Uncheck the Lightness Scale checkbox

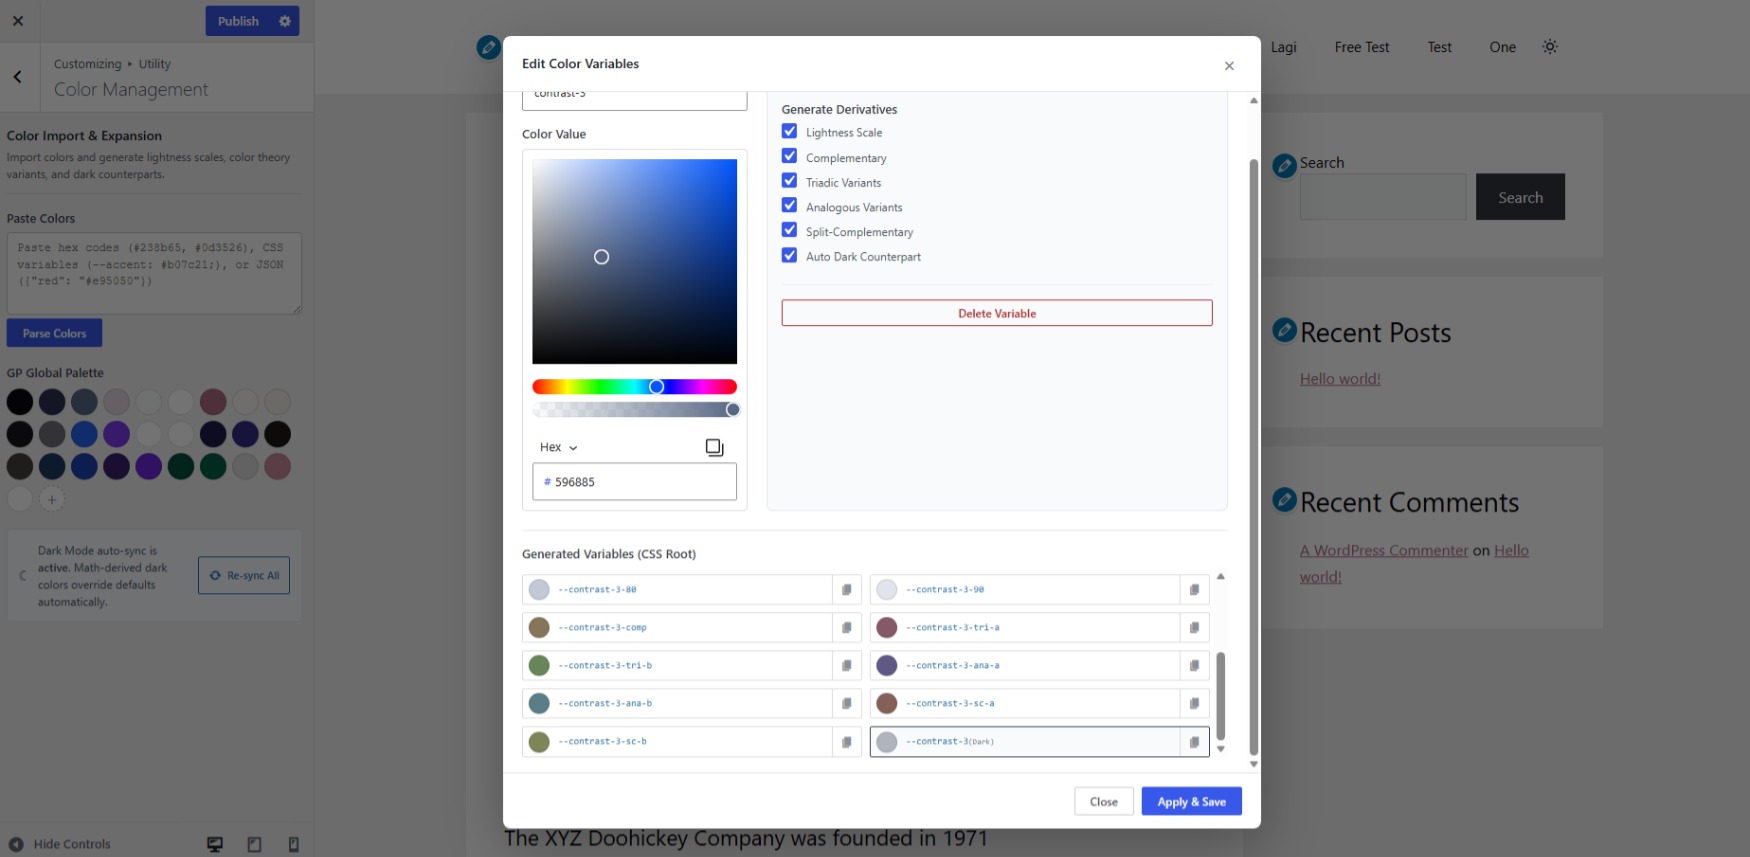(789, 131)
